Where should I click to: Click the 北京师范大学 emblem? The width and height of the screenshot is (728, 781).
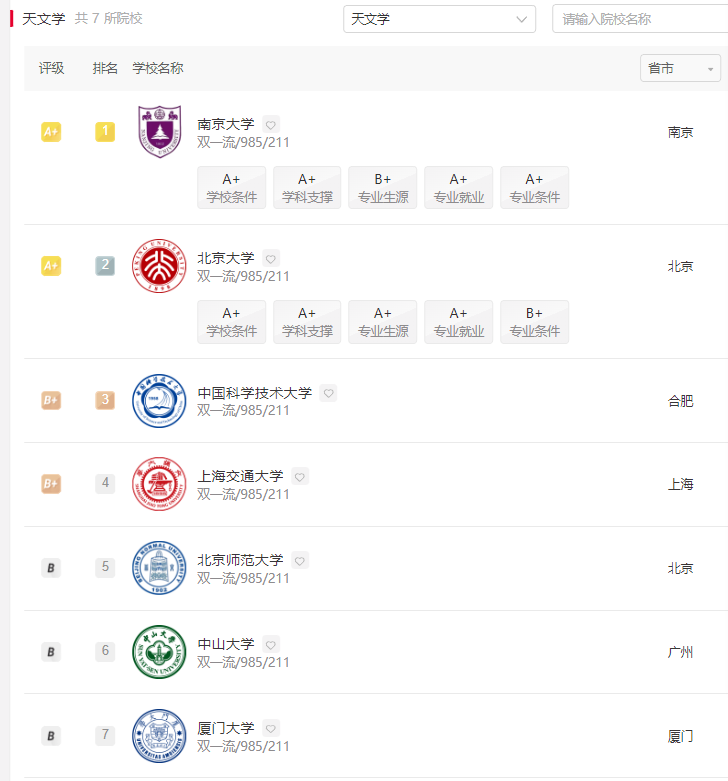159,568
